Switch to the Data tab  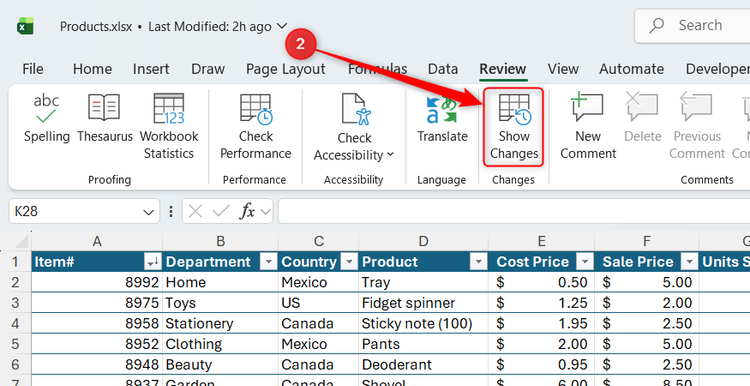pos(442,69)
